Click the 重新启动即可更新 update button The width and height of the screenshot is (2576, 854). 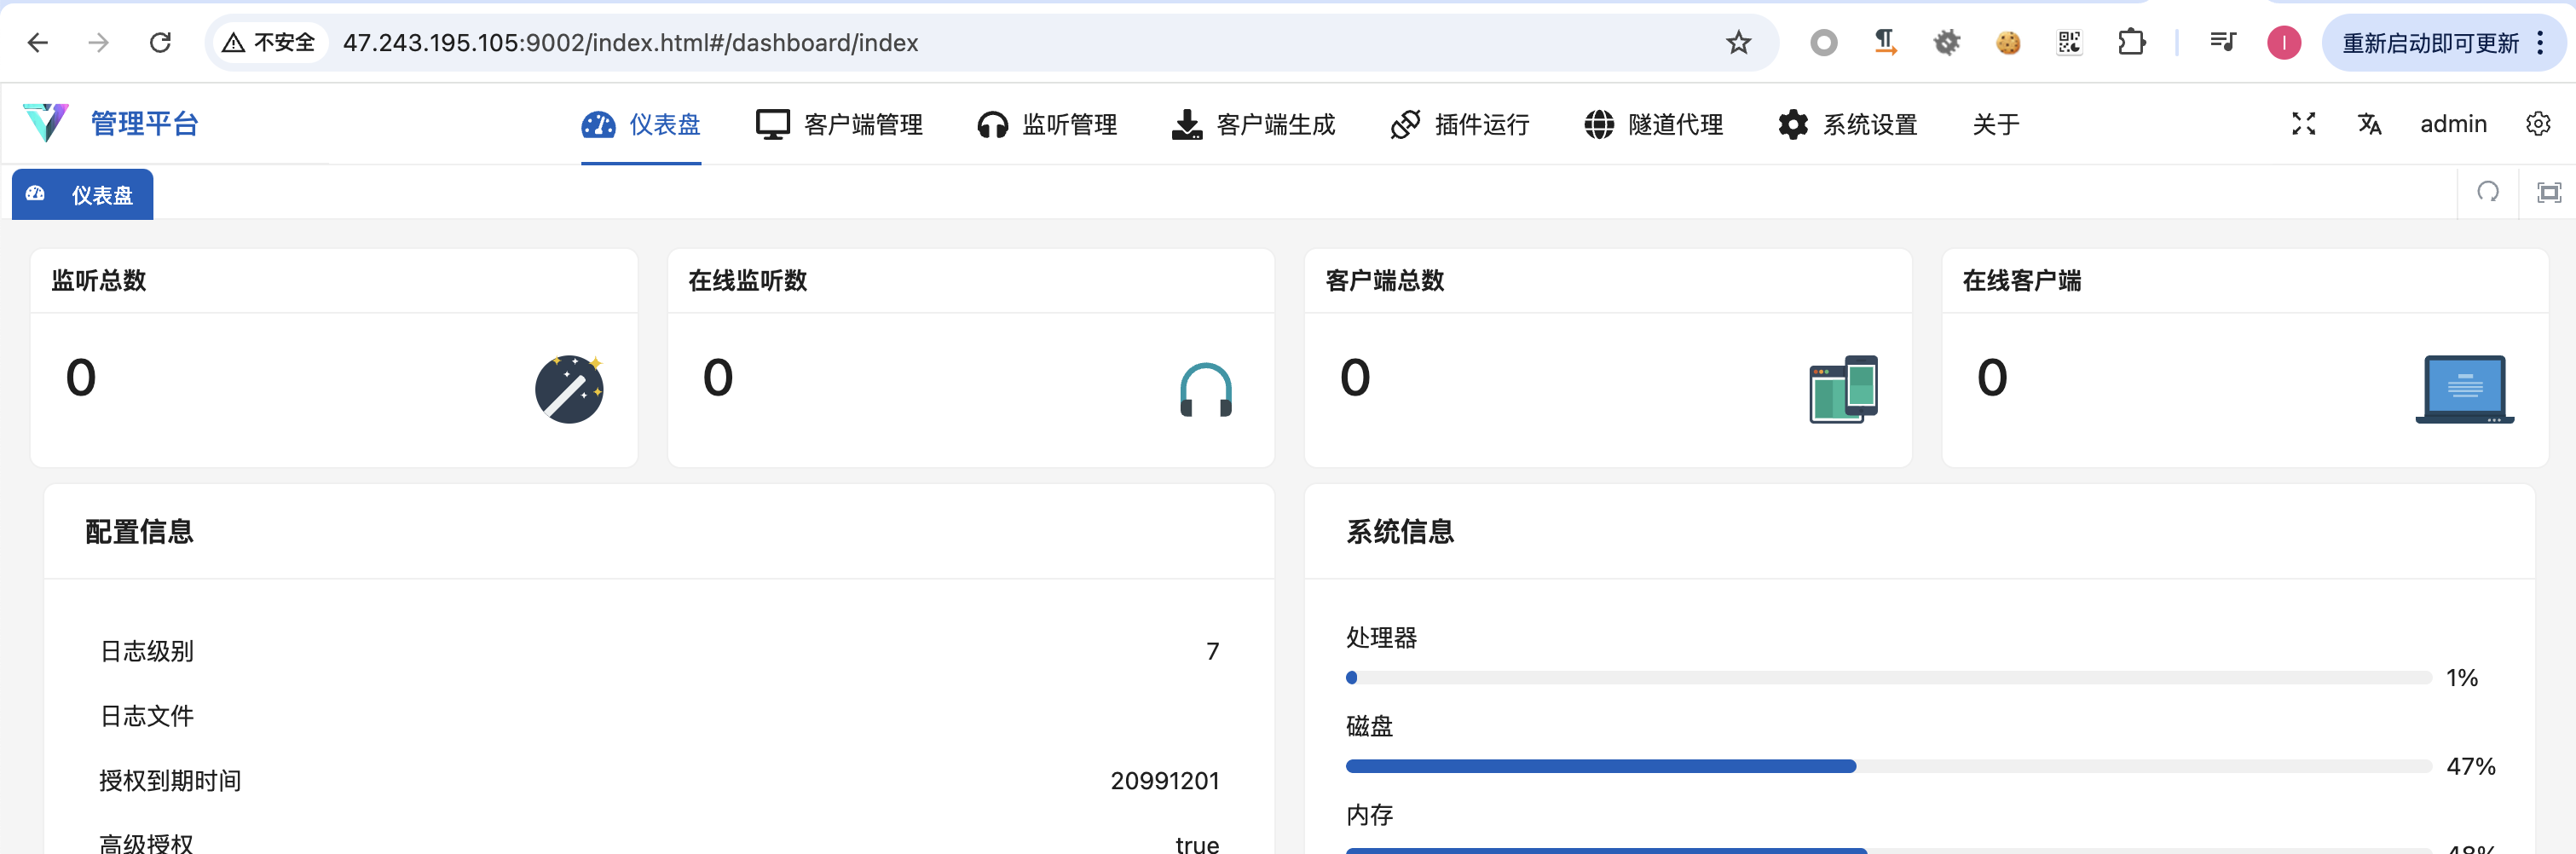[x=2435, y=43]
